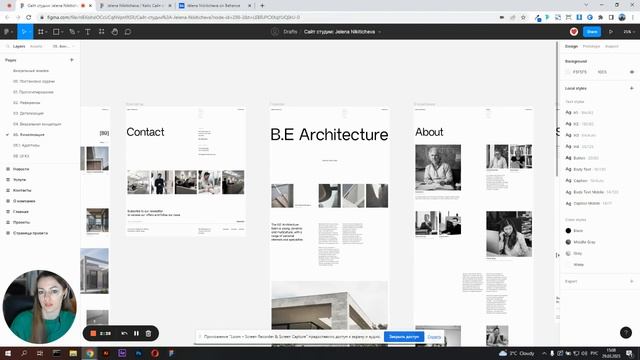
Task: Click the user avatar in Figma toolbar
Action: (574, 31)
